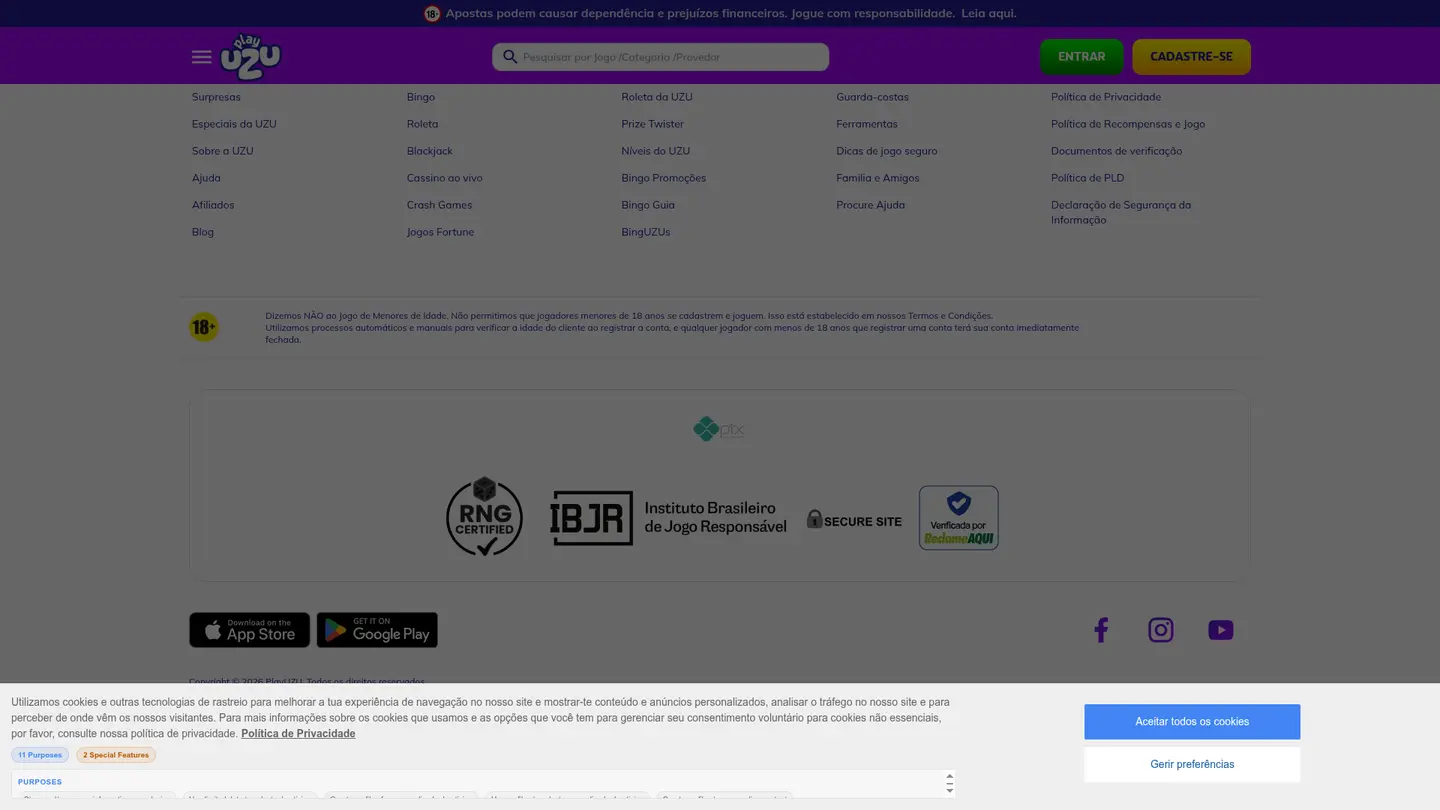Click the purposes list scroll down arrow
The width and height of the screenshot is (1440, 810).
pyautogui.click(x=950, y=790)
